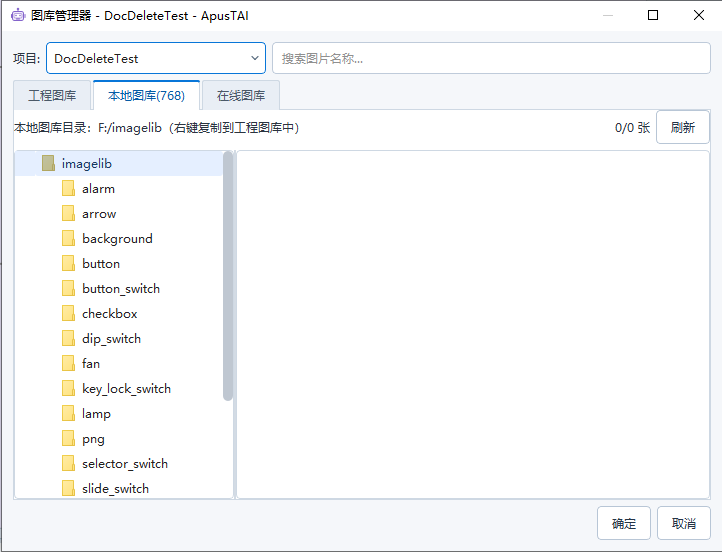The width and height of the screenshot is (722, 552).
Task: Click the button folder icon
Action: pyautogui.click(x=69, y=263)
